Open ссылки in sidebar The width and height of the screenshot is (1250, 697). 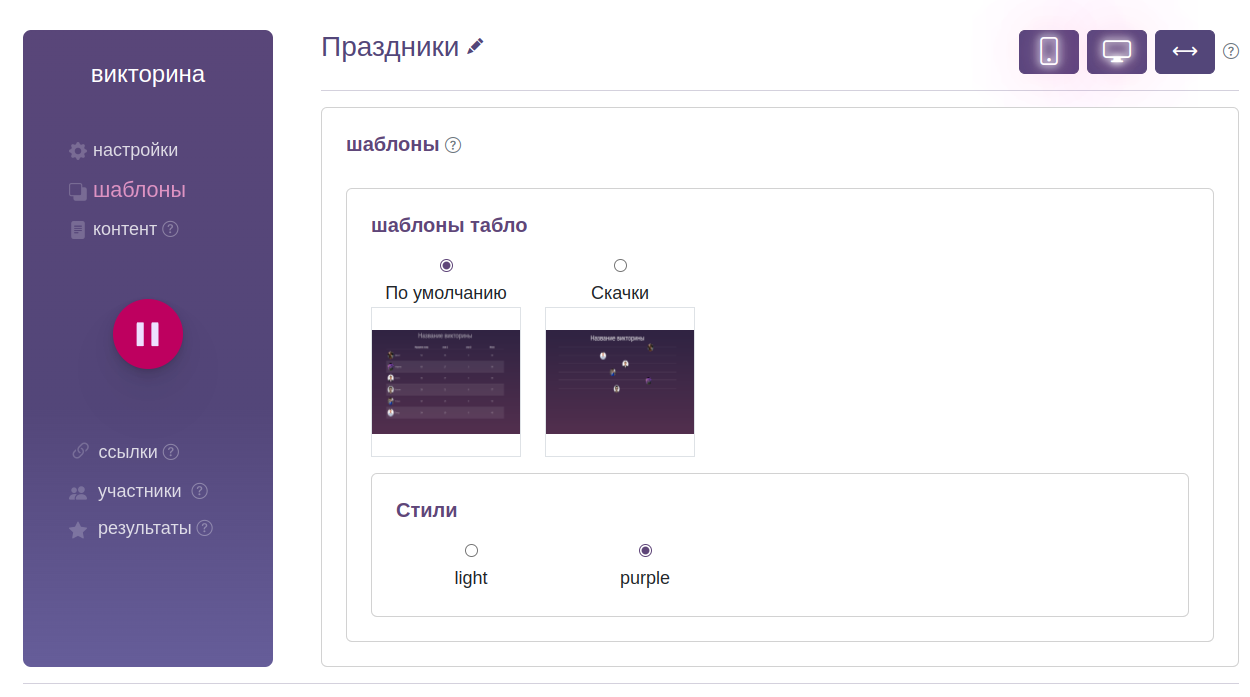pos(128,452)
